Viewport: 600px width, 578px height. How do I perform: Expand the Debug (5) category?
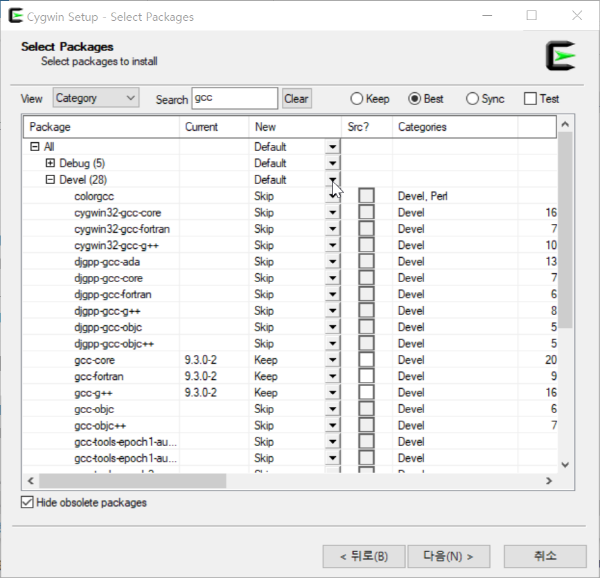[50, 163]
